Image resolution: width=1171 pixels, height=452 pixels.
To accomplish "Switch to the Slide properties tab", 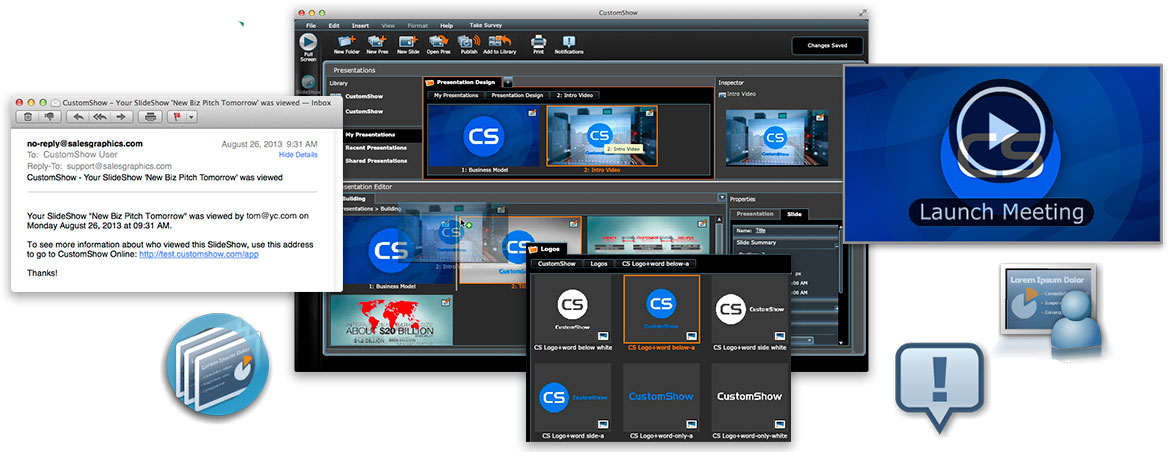I will click(x=793, y=214).
